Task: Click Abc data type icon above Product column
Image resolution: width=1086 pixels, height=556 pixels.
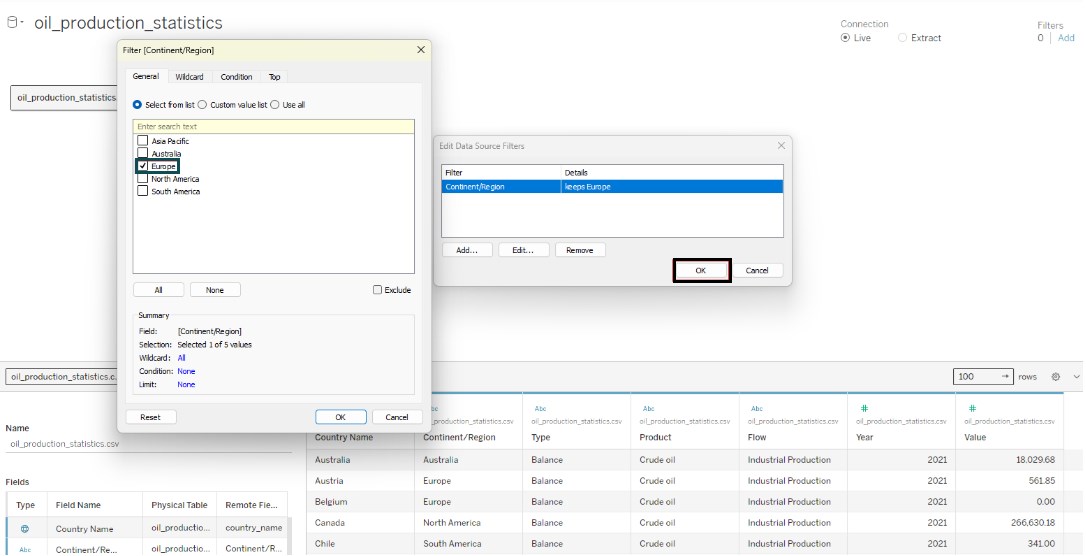Action: pyautogui.click(x=648, y=409)
